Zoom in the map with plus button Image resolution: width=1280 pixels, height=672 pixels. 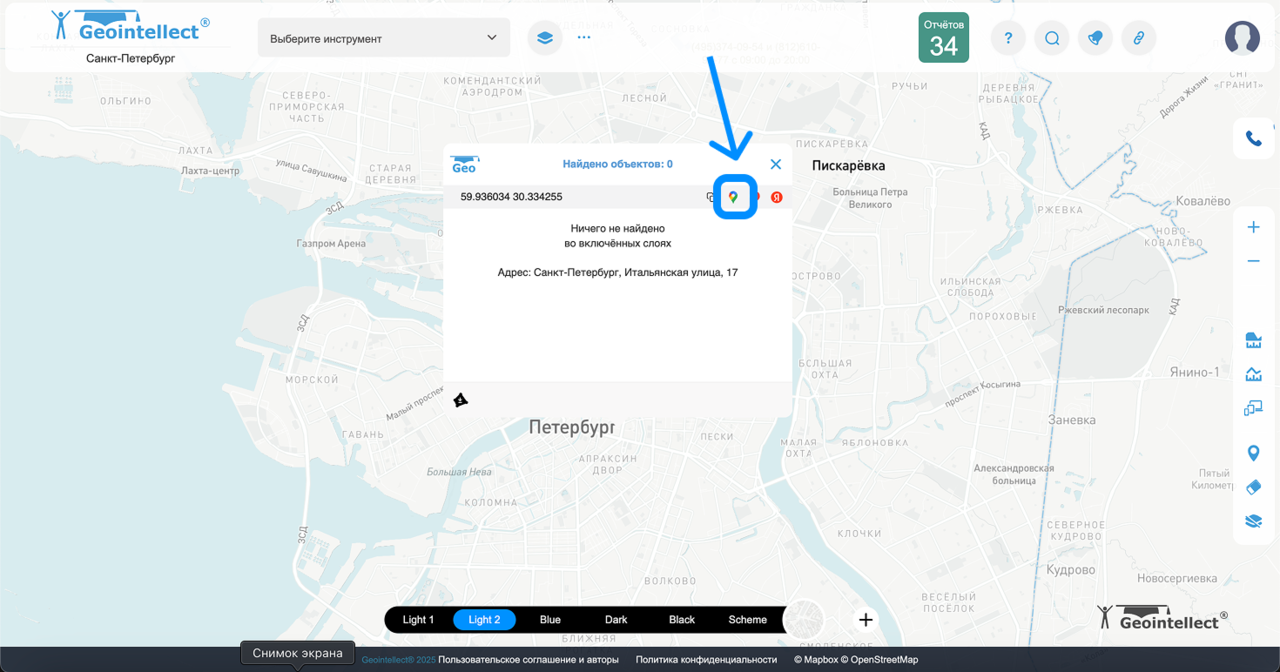click(x=1253, y=227)
